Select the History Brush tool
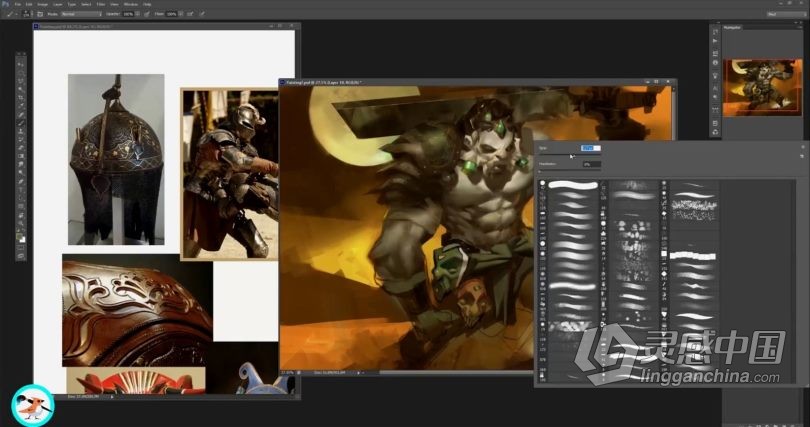This screenshot has height=427, width=810. point(21,139)
